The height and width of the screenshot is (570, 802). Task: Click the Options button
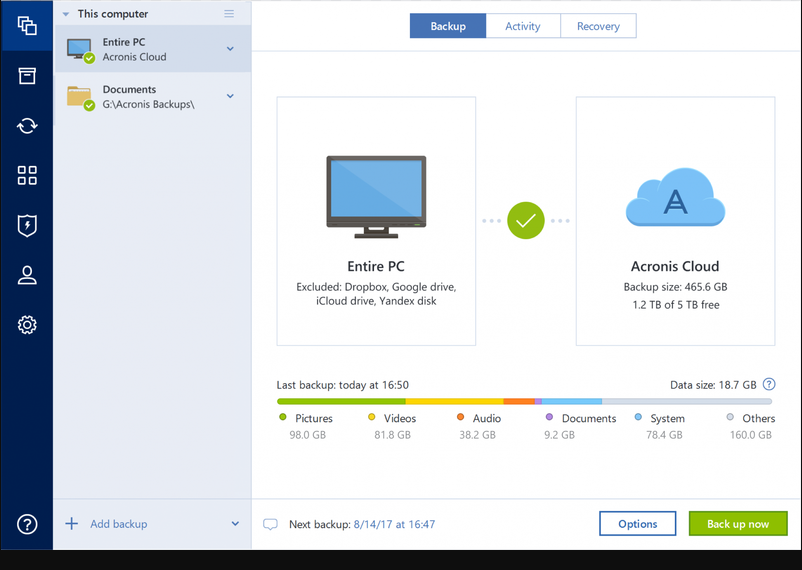[637, 523]
